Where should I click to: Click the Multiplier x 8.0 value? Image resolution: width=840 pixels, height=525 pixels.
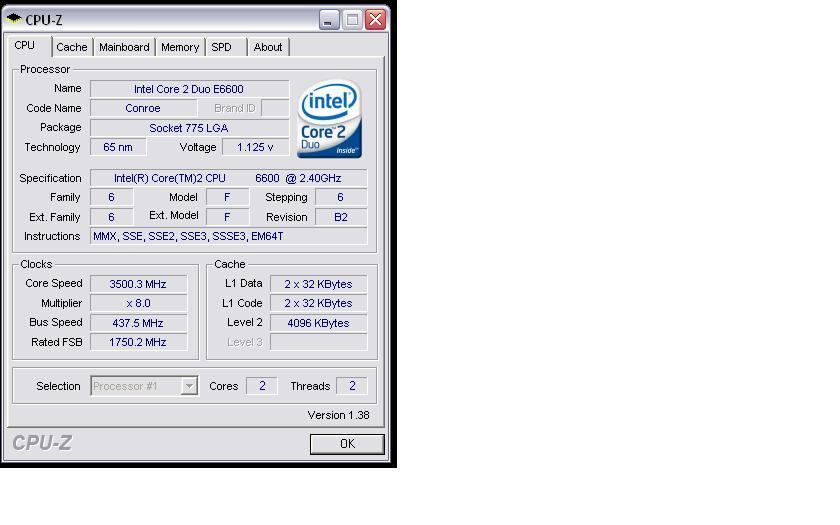click(x=138, y=303)
